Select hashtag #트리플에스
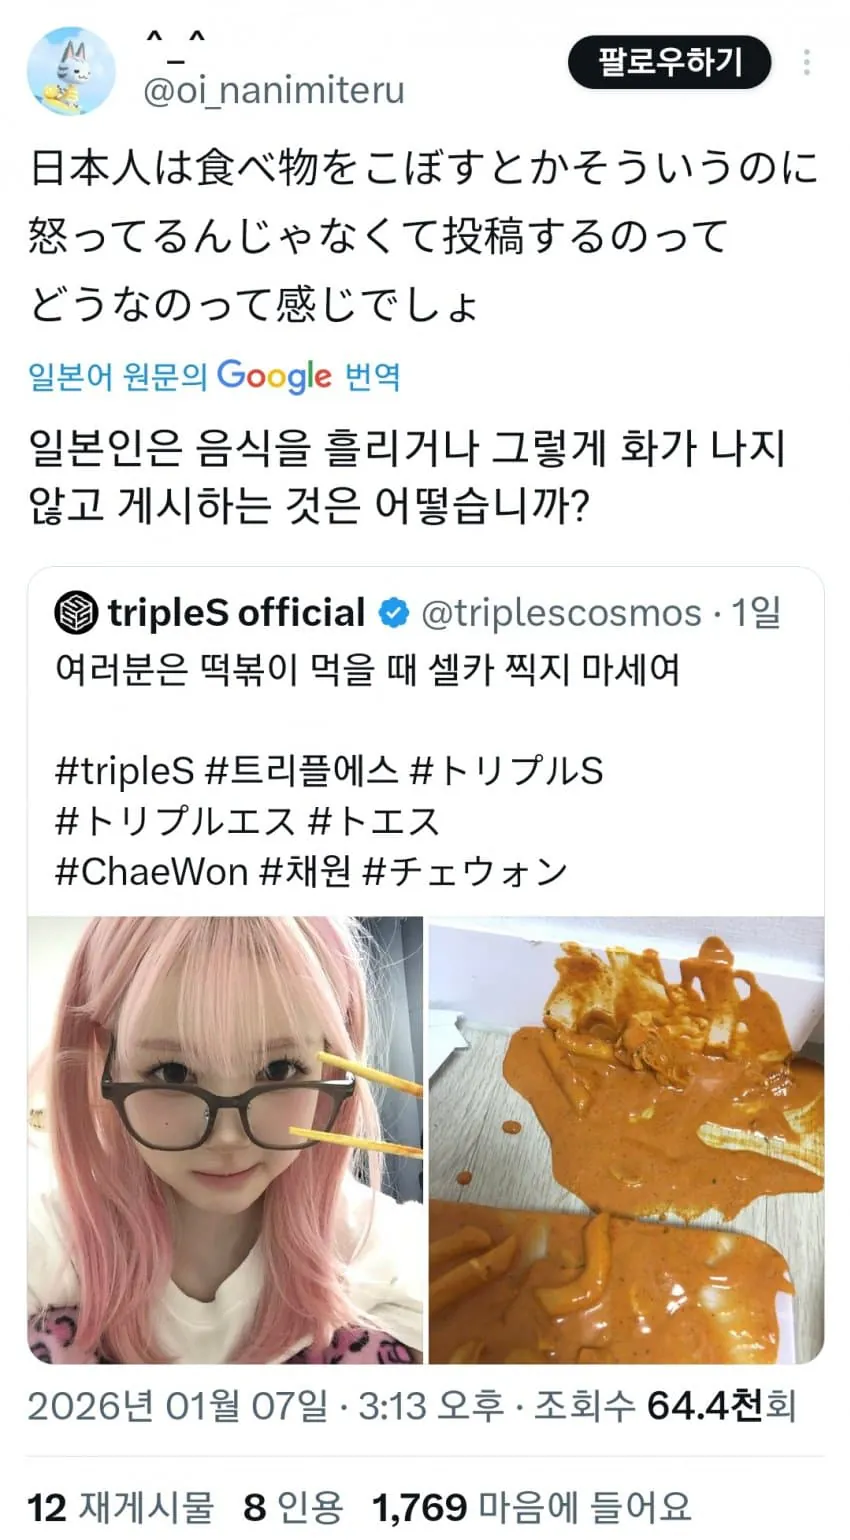Screen dimensions: 850x1540 coord(302,771)
